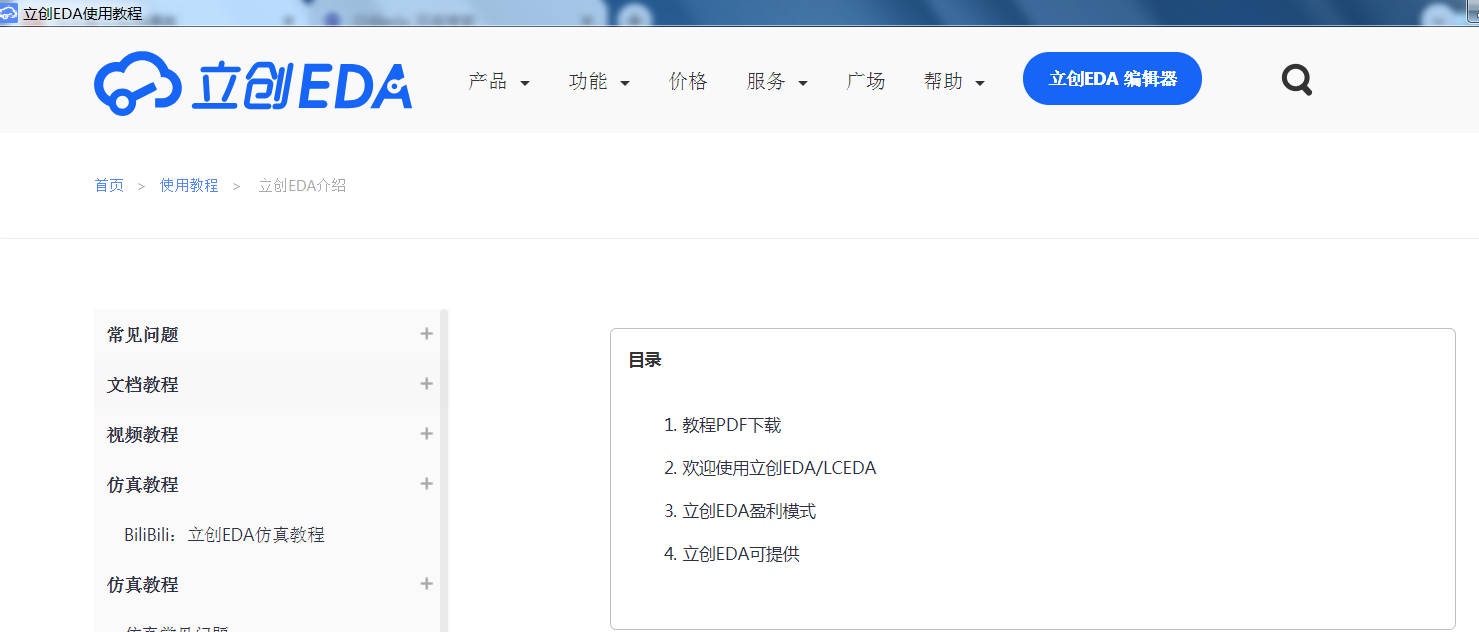Open the 功能 dropdown menu
This screenshot has height=632, width=1479.
pos(599,81)
